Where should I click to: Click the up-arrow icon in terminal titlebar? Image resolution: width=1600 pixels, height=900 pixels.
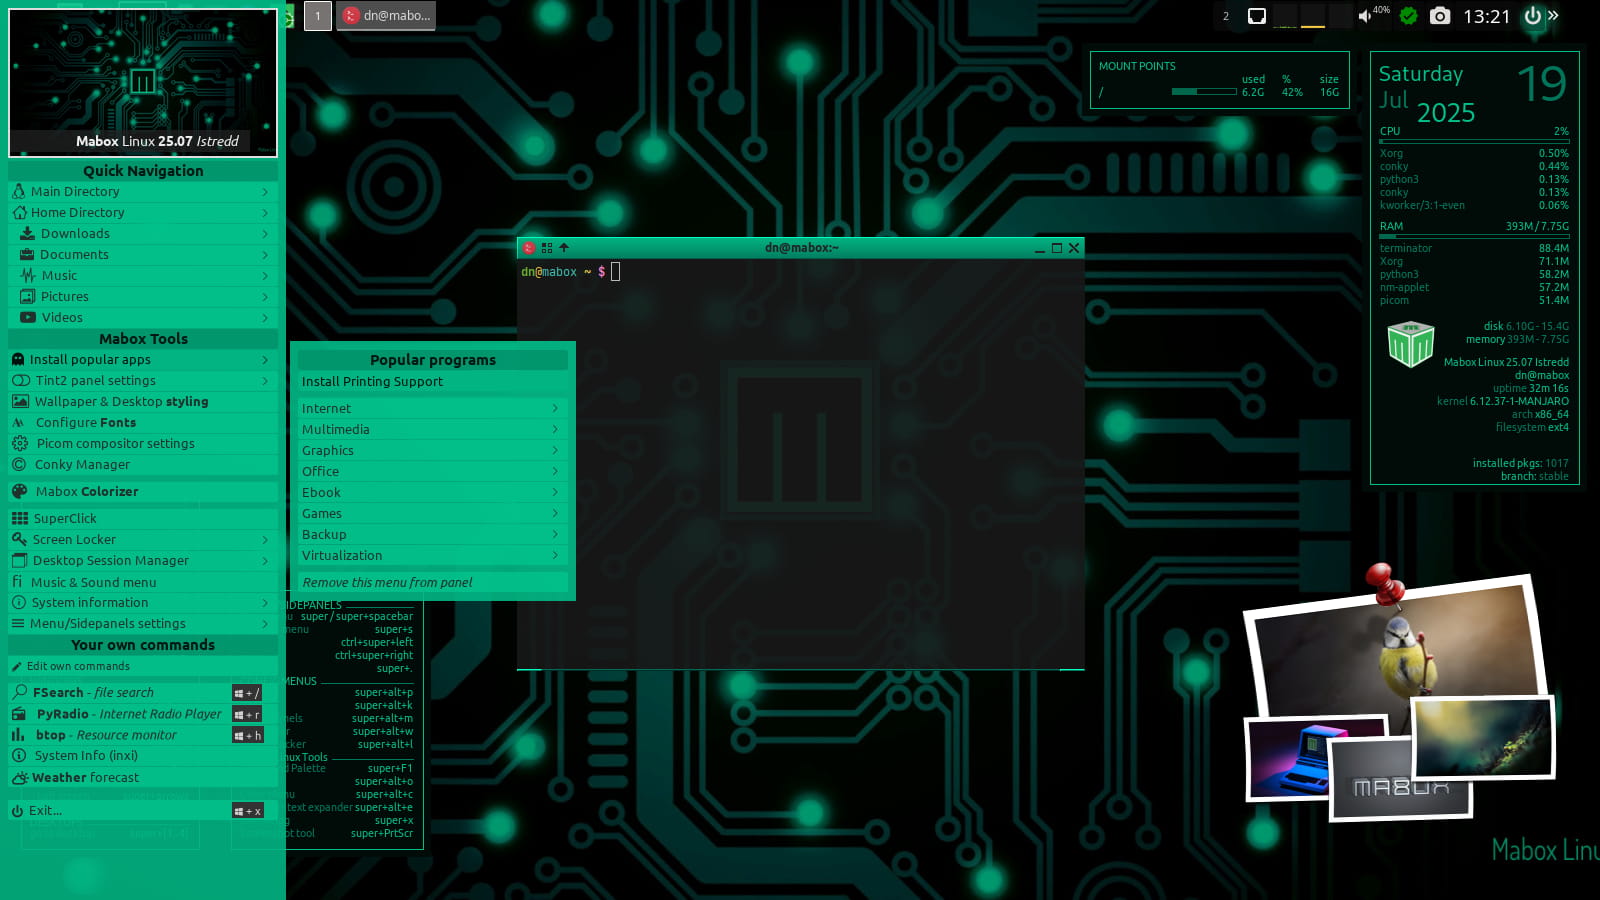click(x=563, y=247)
